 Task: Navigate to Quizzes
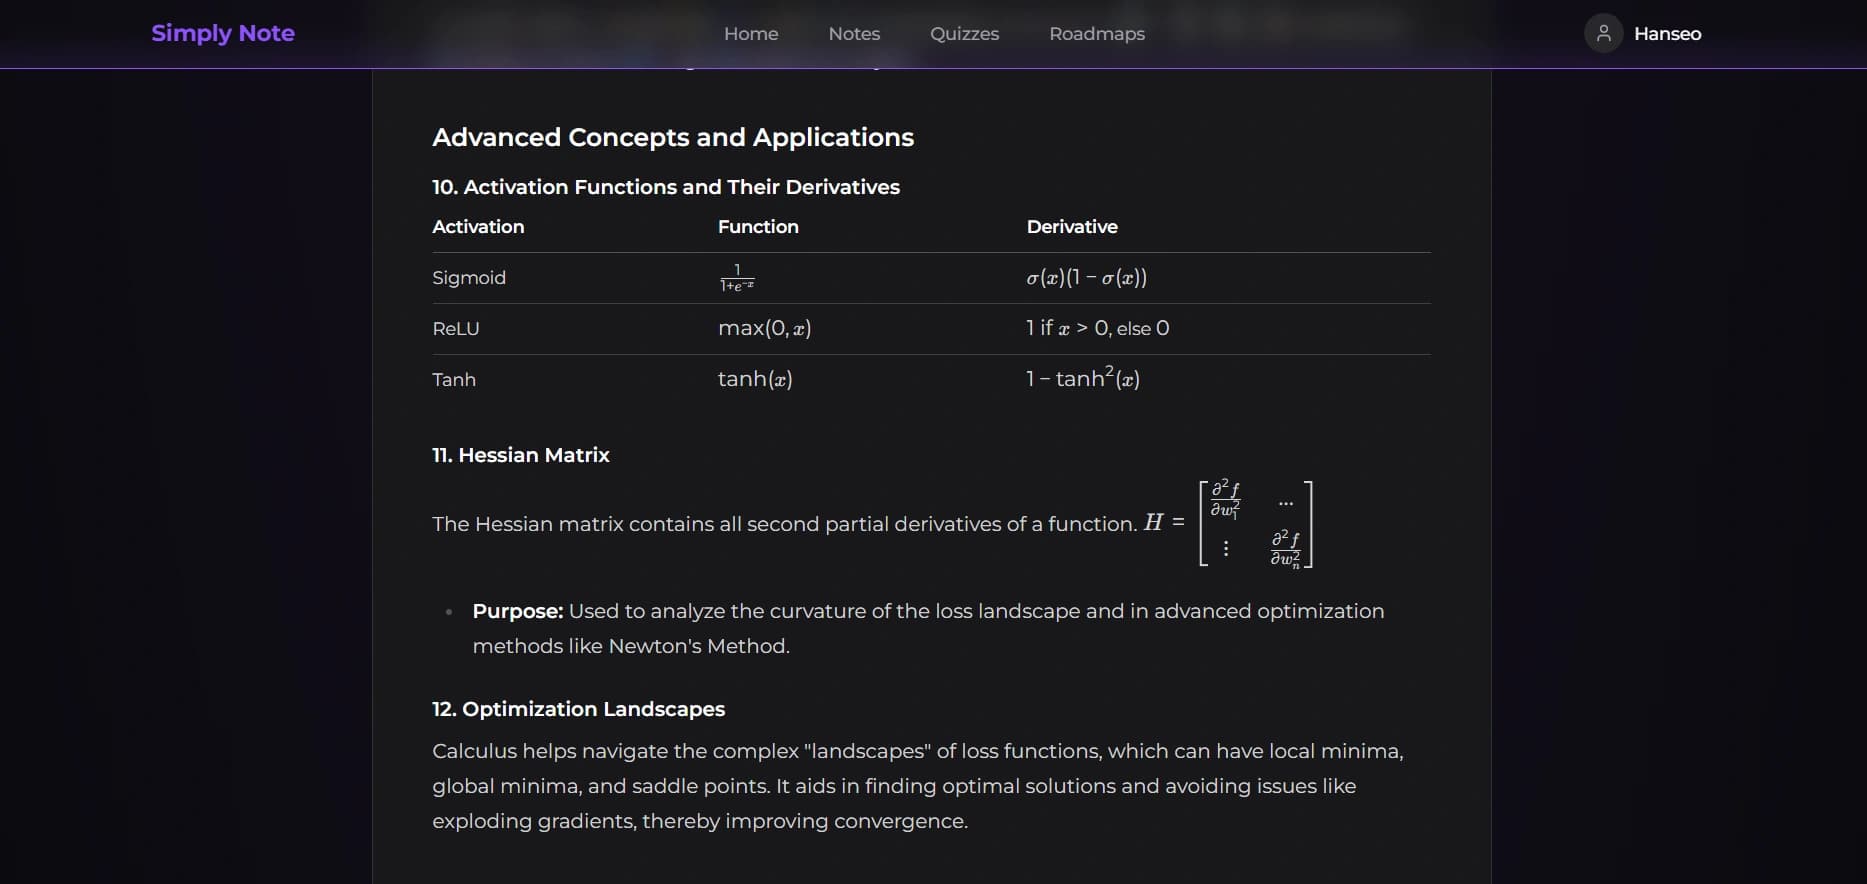[x=964, y=33]
